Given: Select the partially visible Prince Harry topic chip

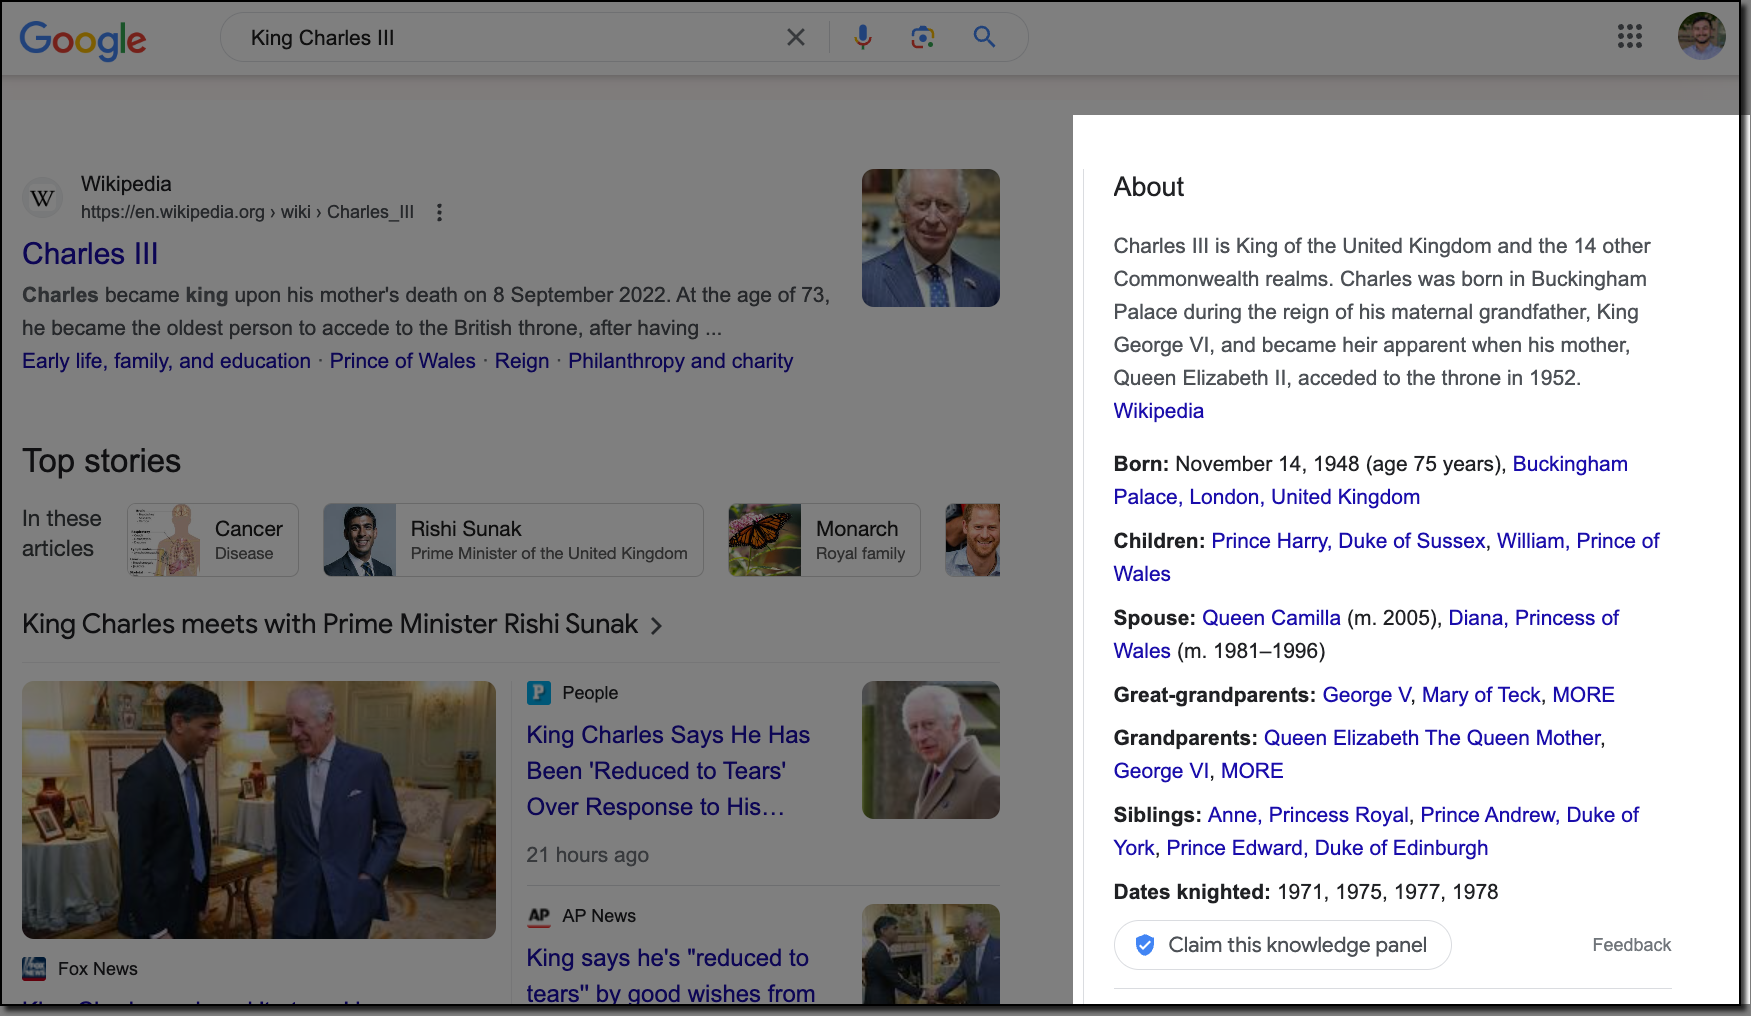Looking at the screenshot, I should coord(973,540).
